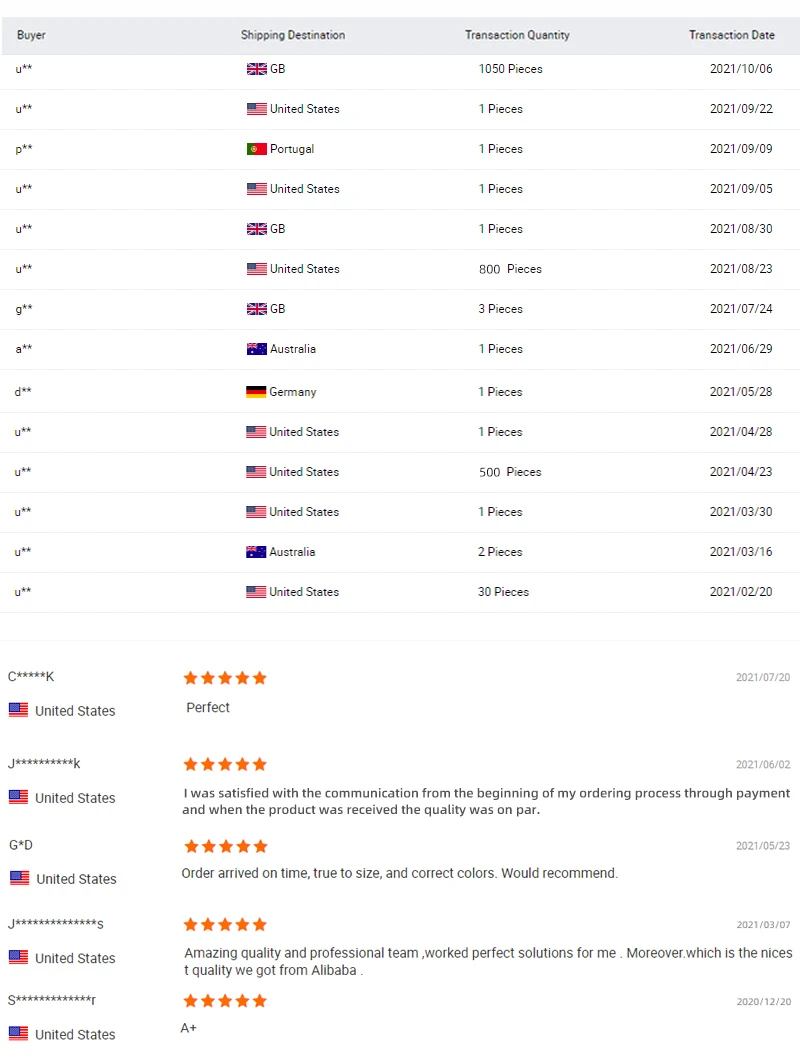Screen dimensions: 800x1058
Task: Click the Shipping Destination column header
Action: tap(293, 35)
